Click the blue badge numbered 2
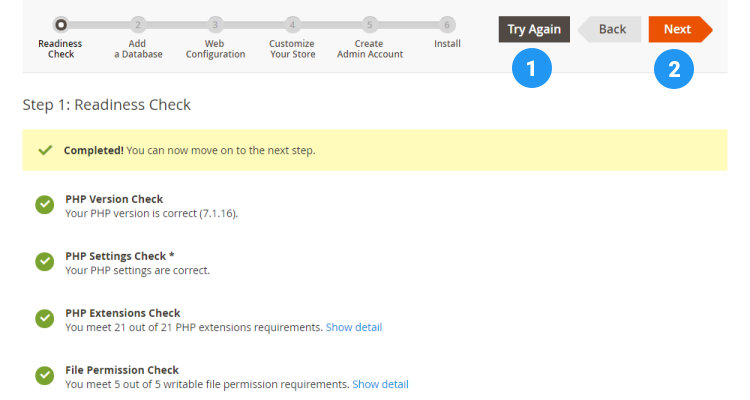This screenshot has width=750, height=400. pos(675,68)
